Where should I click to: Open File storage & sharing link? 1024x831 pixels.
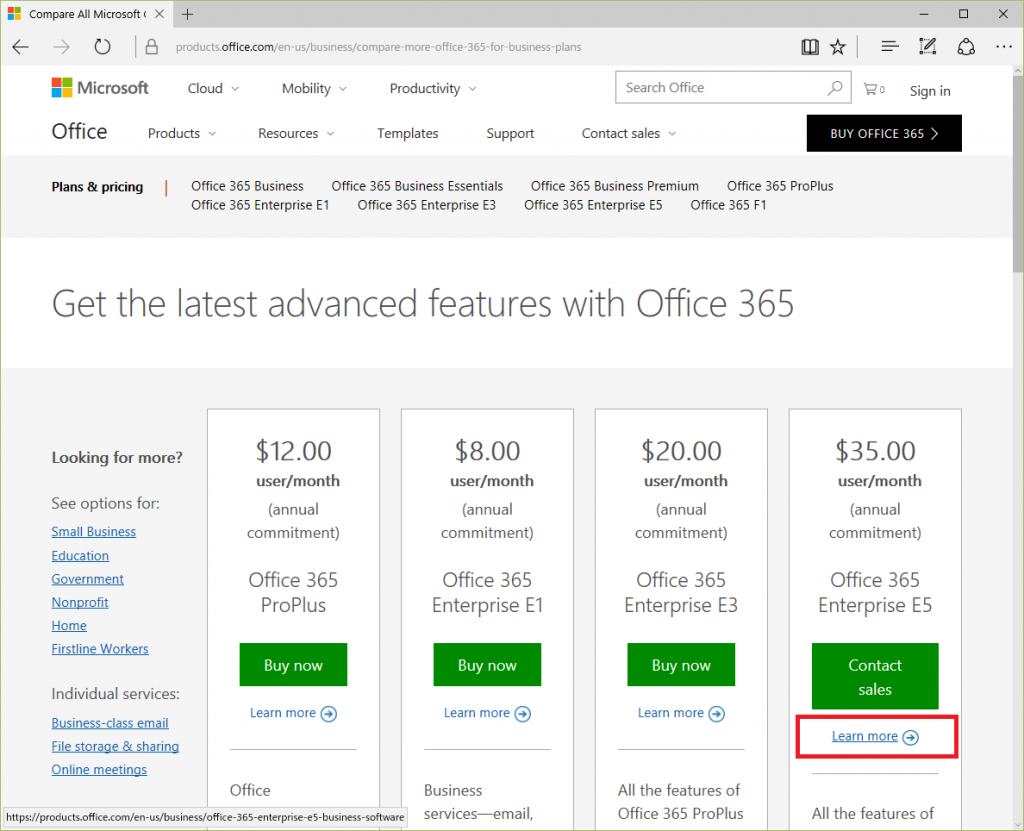click(x=115, y=747)
